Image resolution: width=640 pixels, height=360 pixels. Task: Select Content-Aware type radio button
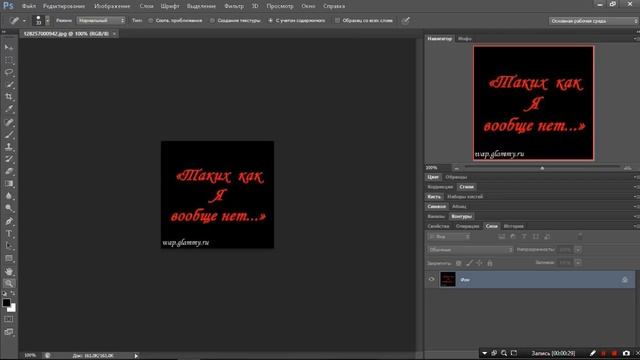coord(270,20)
